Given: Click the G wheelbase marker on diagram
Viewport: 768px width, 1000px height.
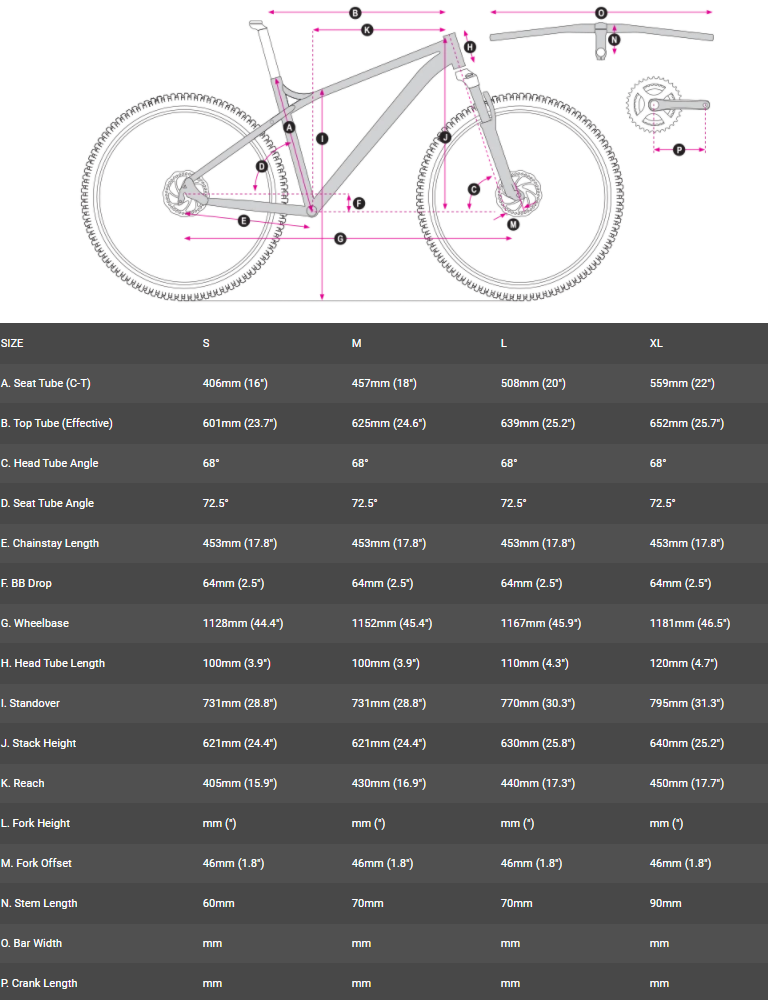Looking at the screenshot, I should [340, 238].
